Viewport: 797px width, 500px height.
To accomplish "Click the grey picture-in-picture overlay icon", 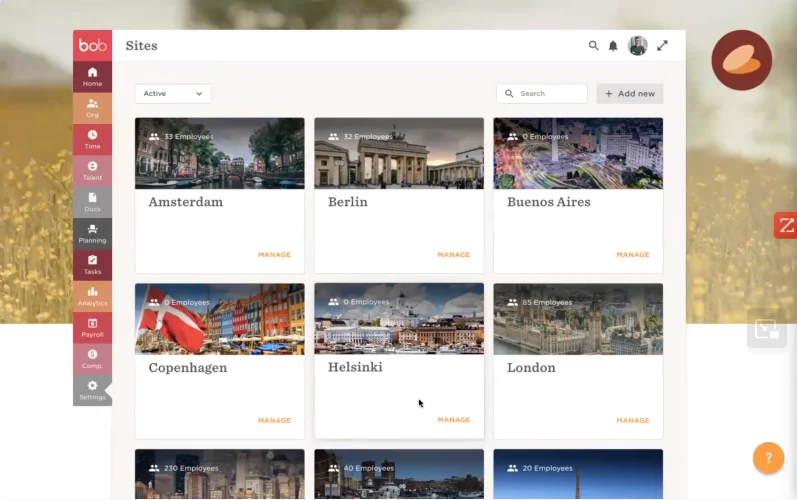I will (x=767, y=329).
